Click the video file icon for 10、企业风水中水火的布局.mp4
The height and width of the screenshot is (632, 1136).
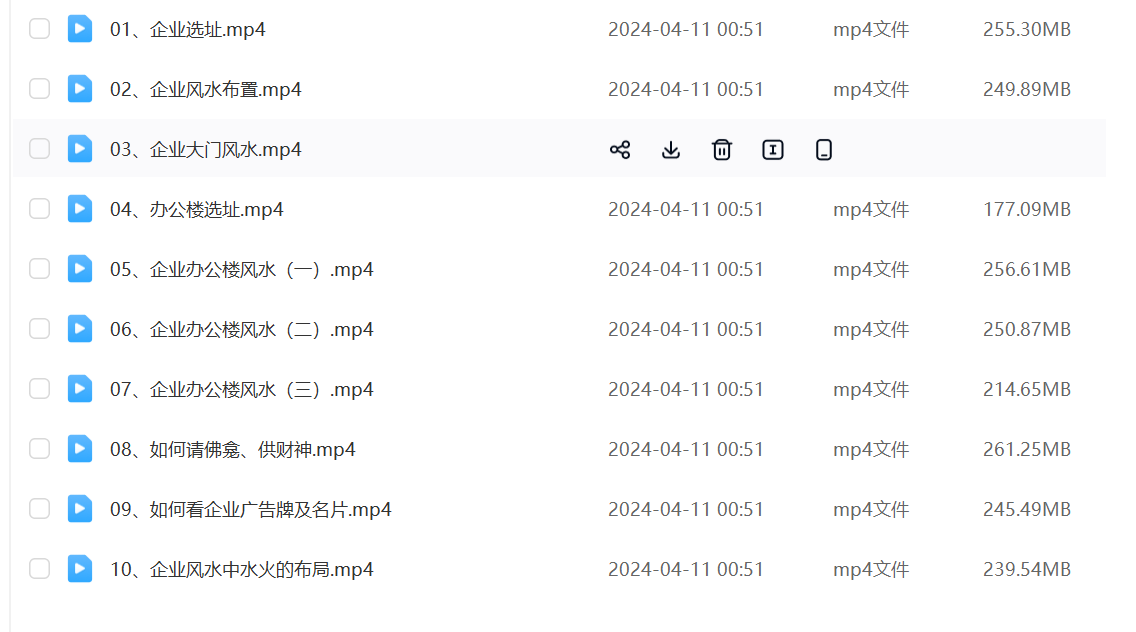coord(80,569)
